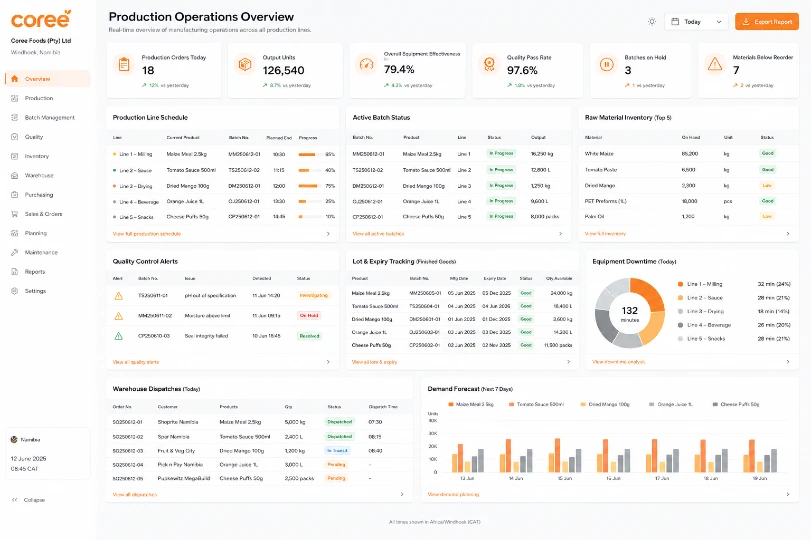Click the On Hold status badge
The width and height of the screenshot is (811, 540).
tap(309, 316)
